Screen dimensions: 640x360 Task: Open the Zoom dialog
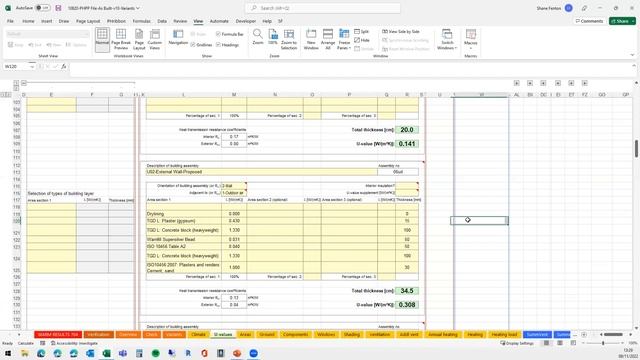click(258, 37)
